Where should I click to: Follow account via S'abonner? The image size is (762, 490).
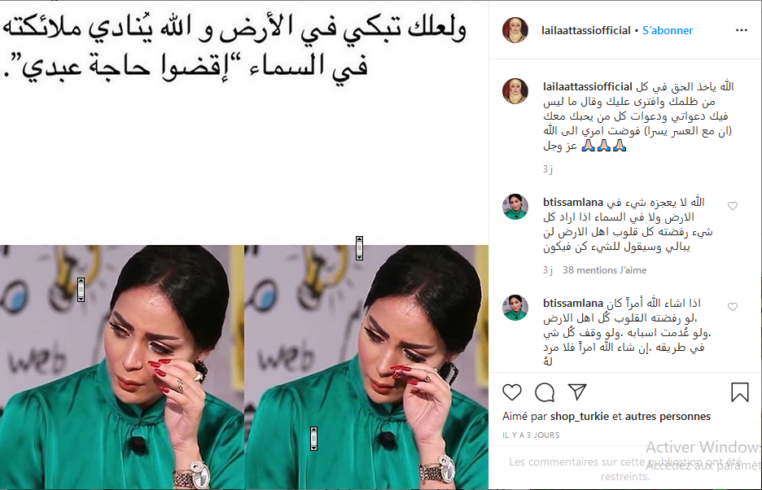coord(667,30)
